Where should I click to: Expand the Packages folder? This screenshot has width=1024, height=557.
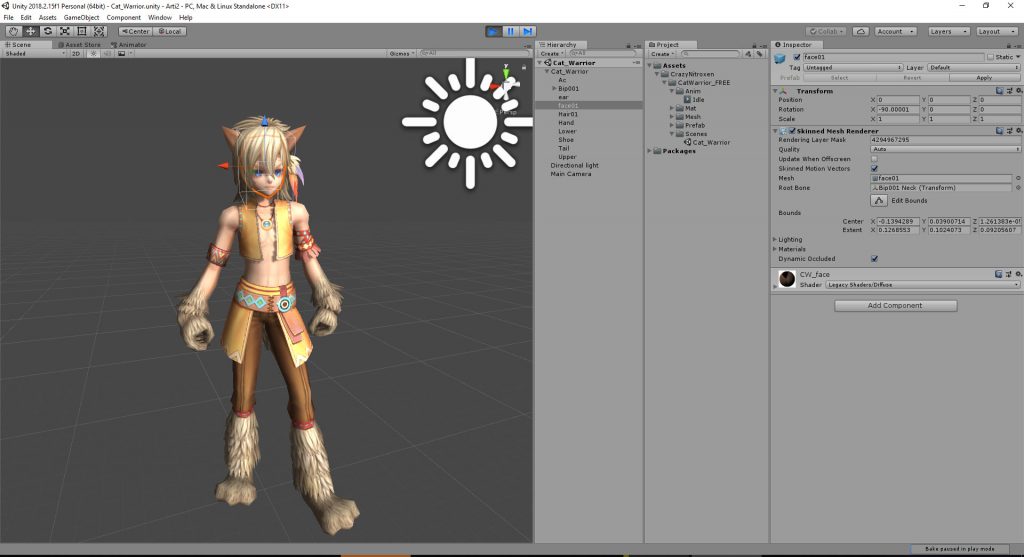tap(650, 151)
